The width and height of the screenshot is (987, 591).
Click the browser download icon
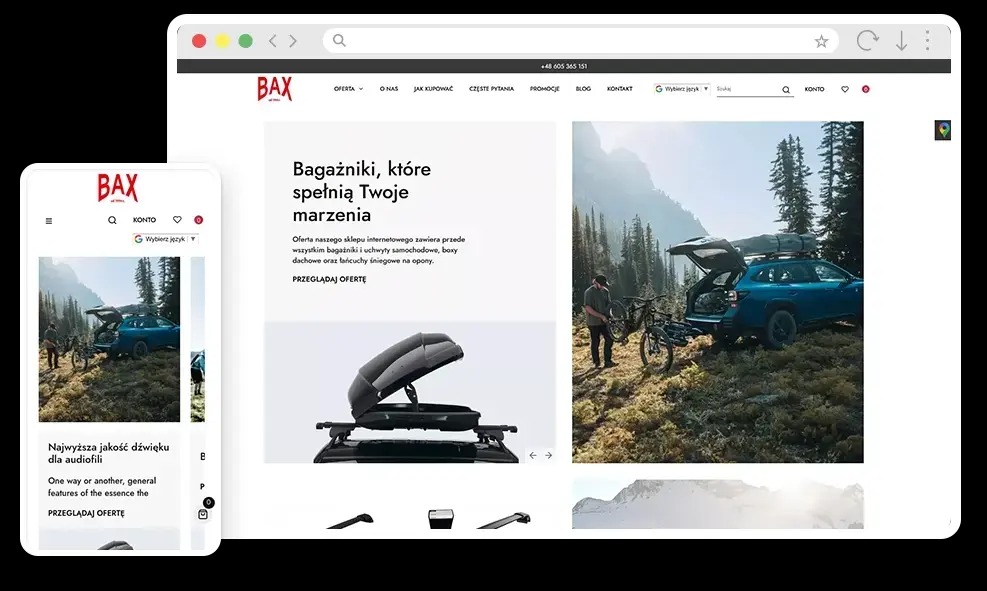(x=899, y=40)
